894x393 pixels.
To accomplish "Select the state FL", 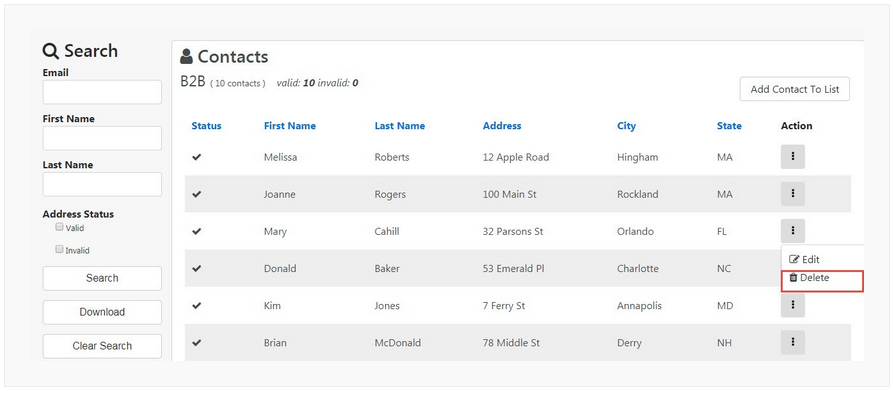I will pyautogui.click(x=722, y=231).
